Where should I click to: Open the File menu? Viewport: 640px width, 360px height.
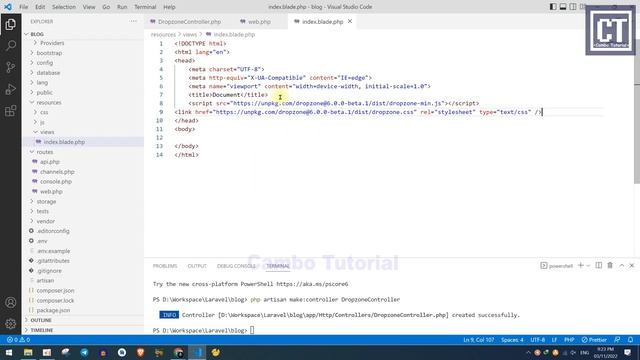(x=24, y=7)
